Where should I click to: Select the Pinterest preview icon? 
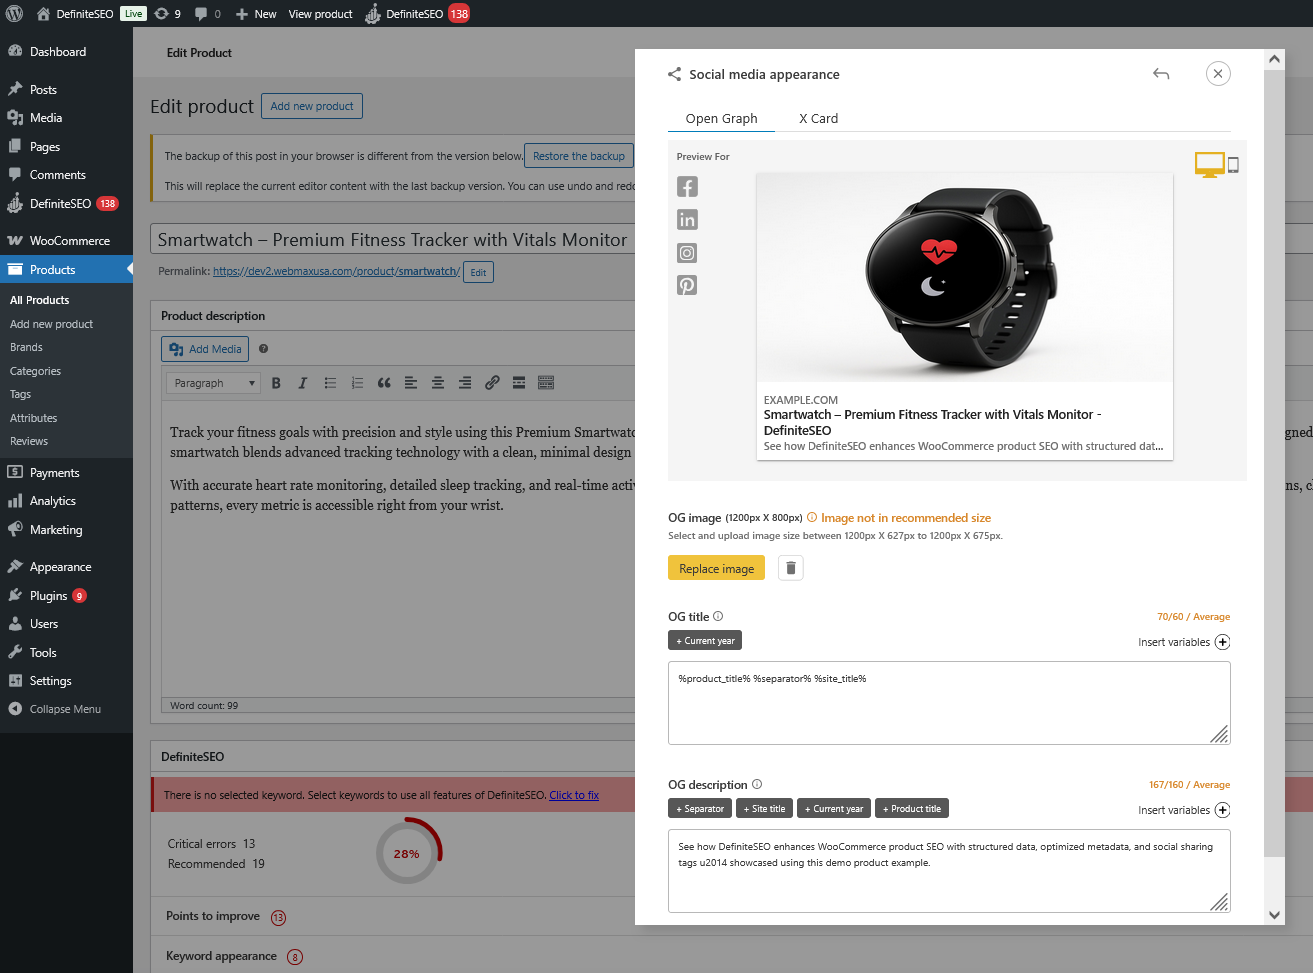coord(687,284)
